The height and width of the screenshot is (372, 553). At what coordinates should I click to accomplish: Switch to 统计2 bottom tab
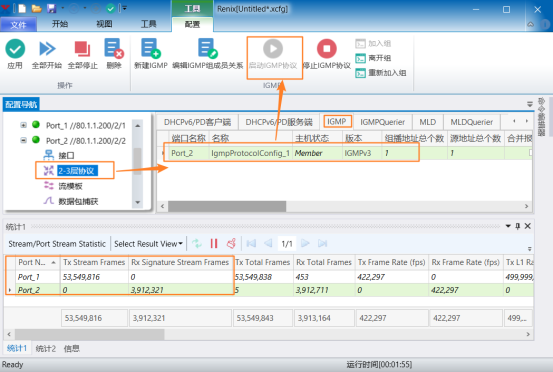pyautogui.click(x=45, y=349)
